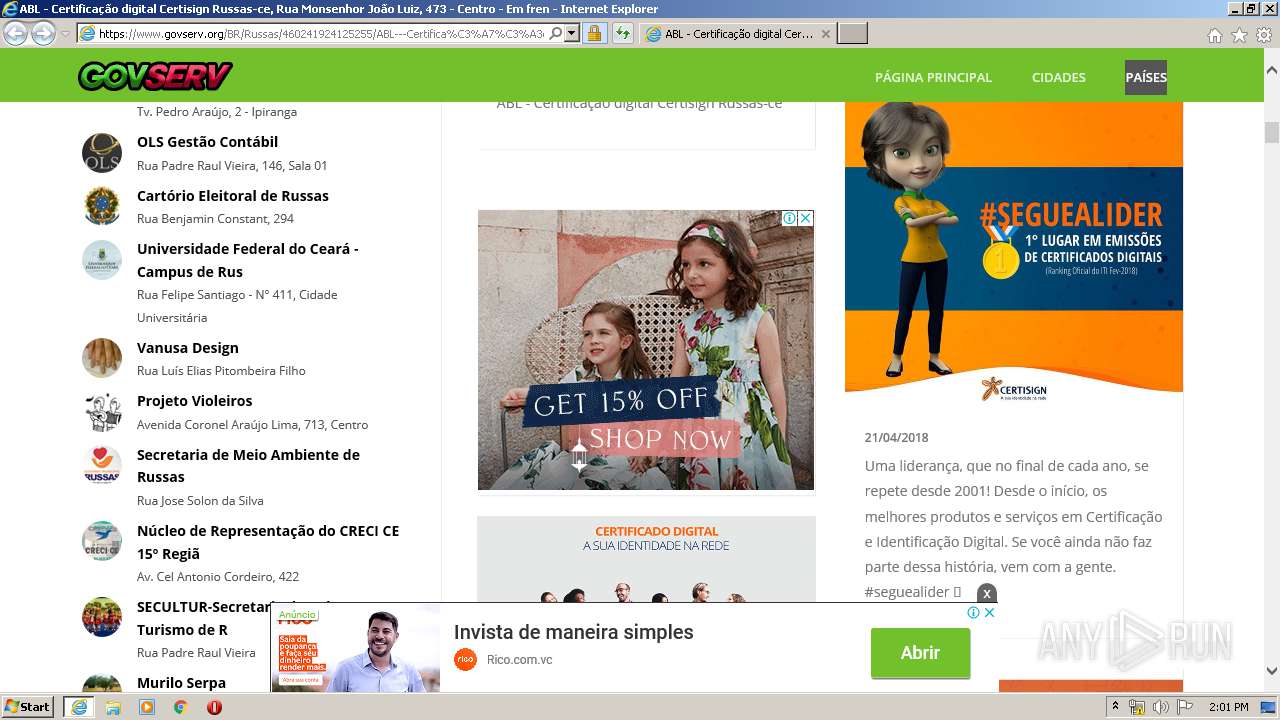Click the 2:01 PM taskbar clock
The image size is (1280, 720).
coord(1228,707)
